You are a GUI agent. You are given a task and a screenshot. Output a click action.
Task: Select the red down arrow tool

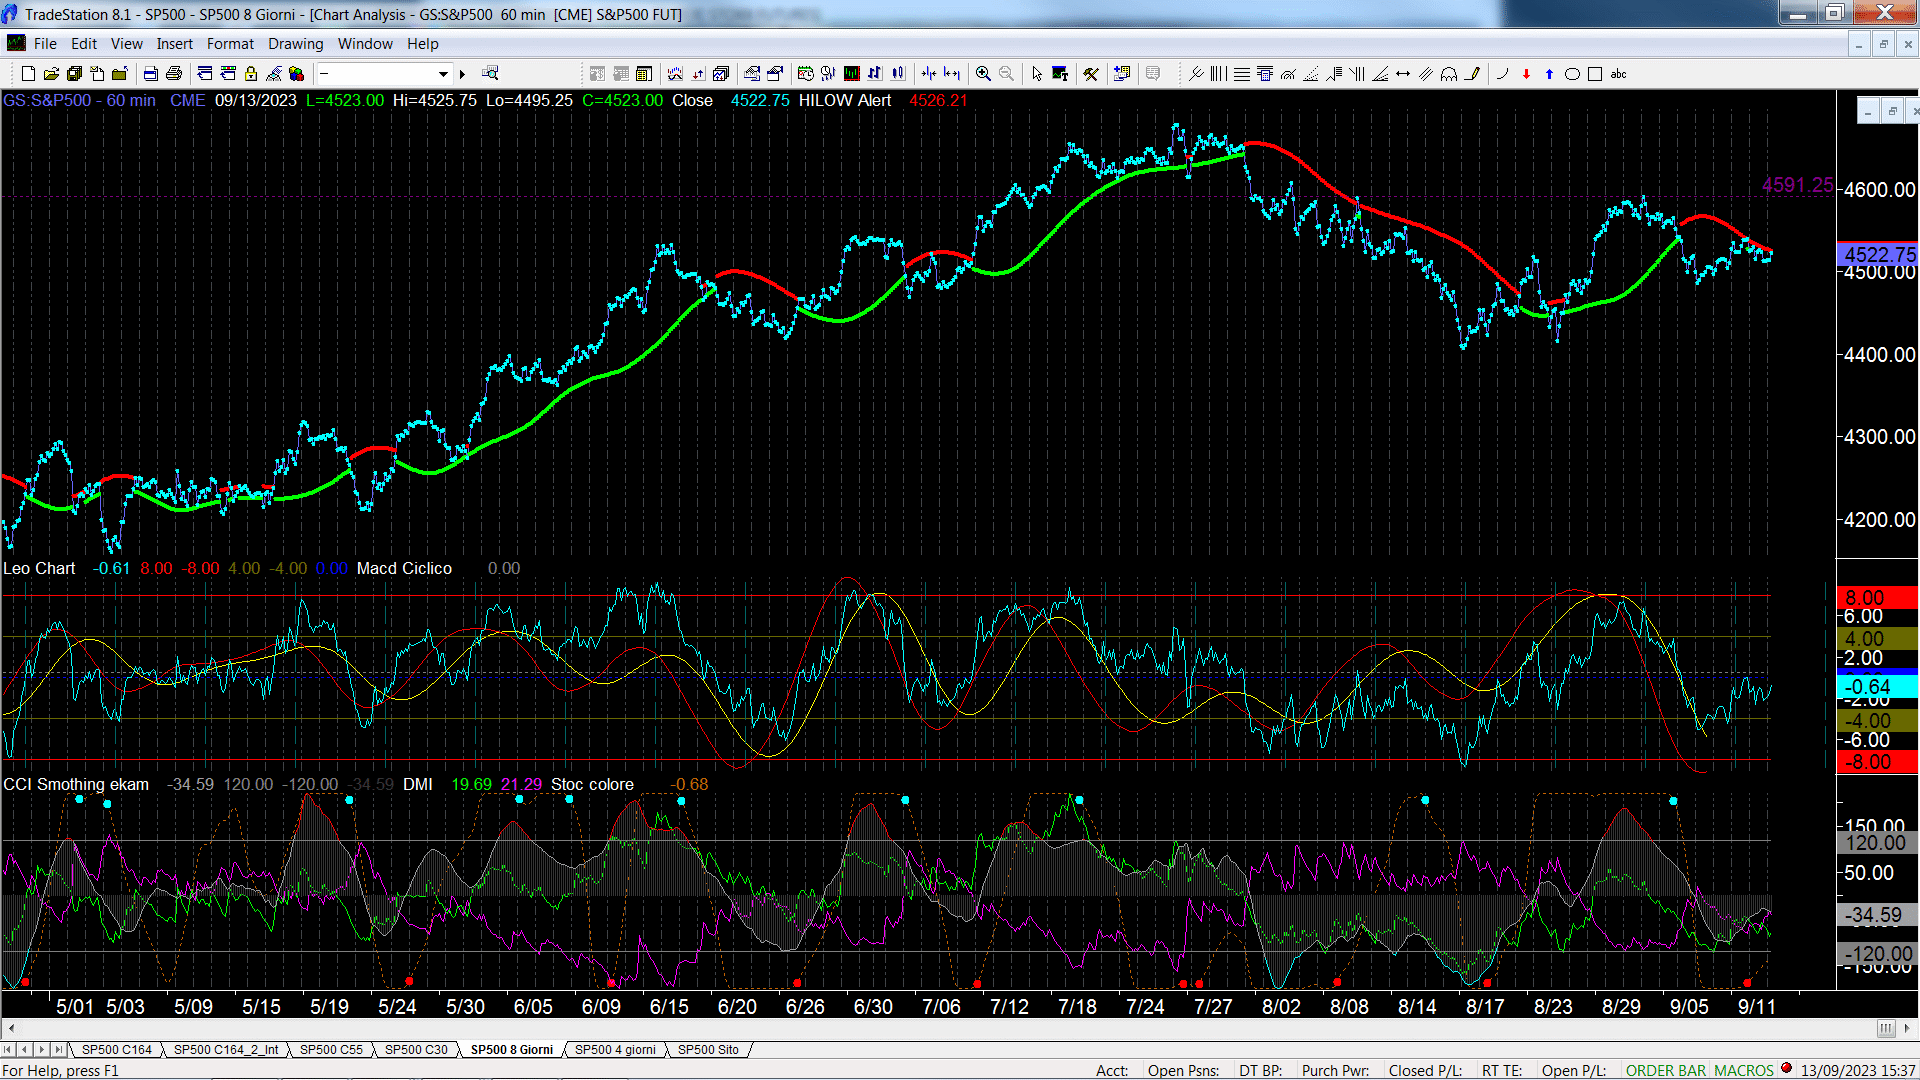pos(1526,73)
